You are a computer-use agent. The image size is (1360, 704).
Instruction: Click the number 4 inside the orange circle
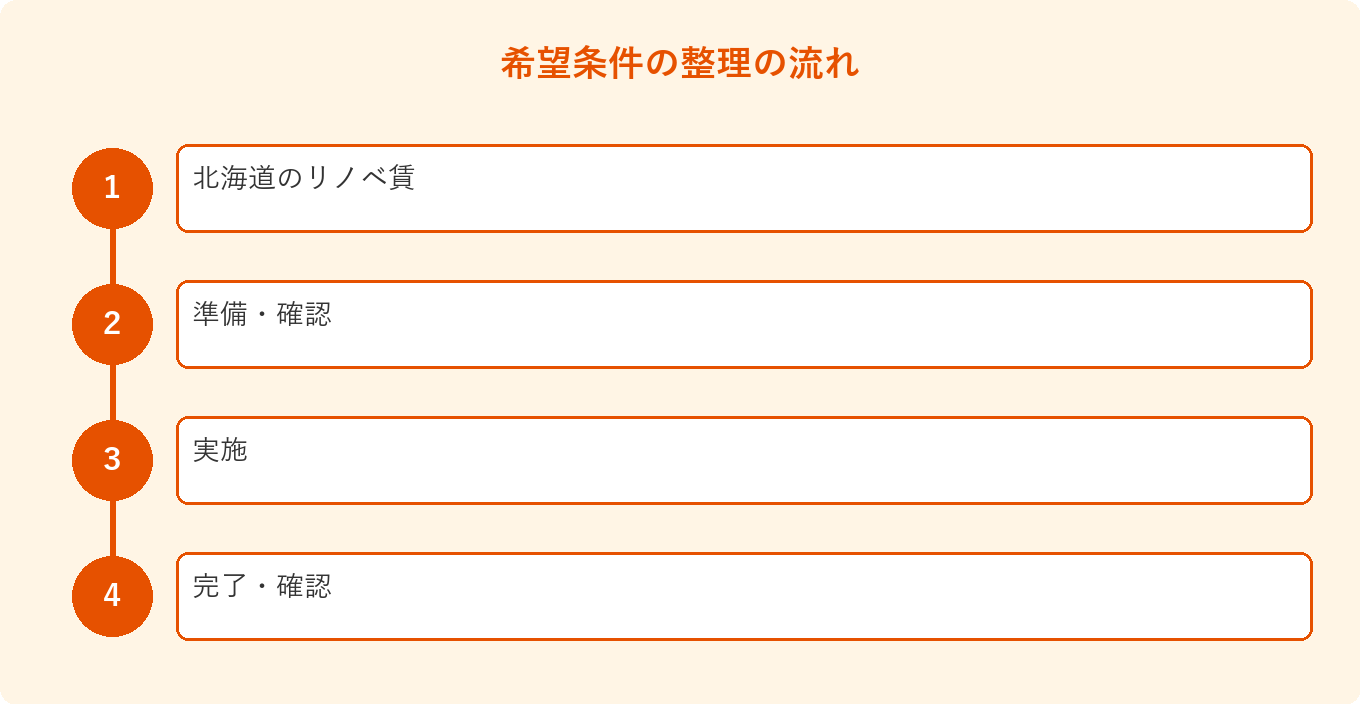[x=112, y=596]
